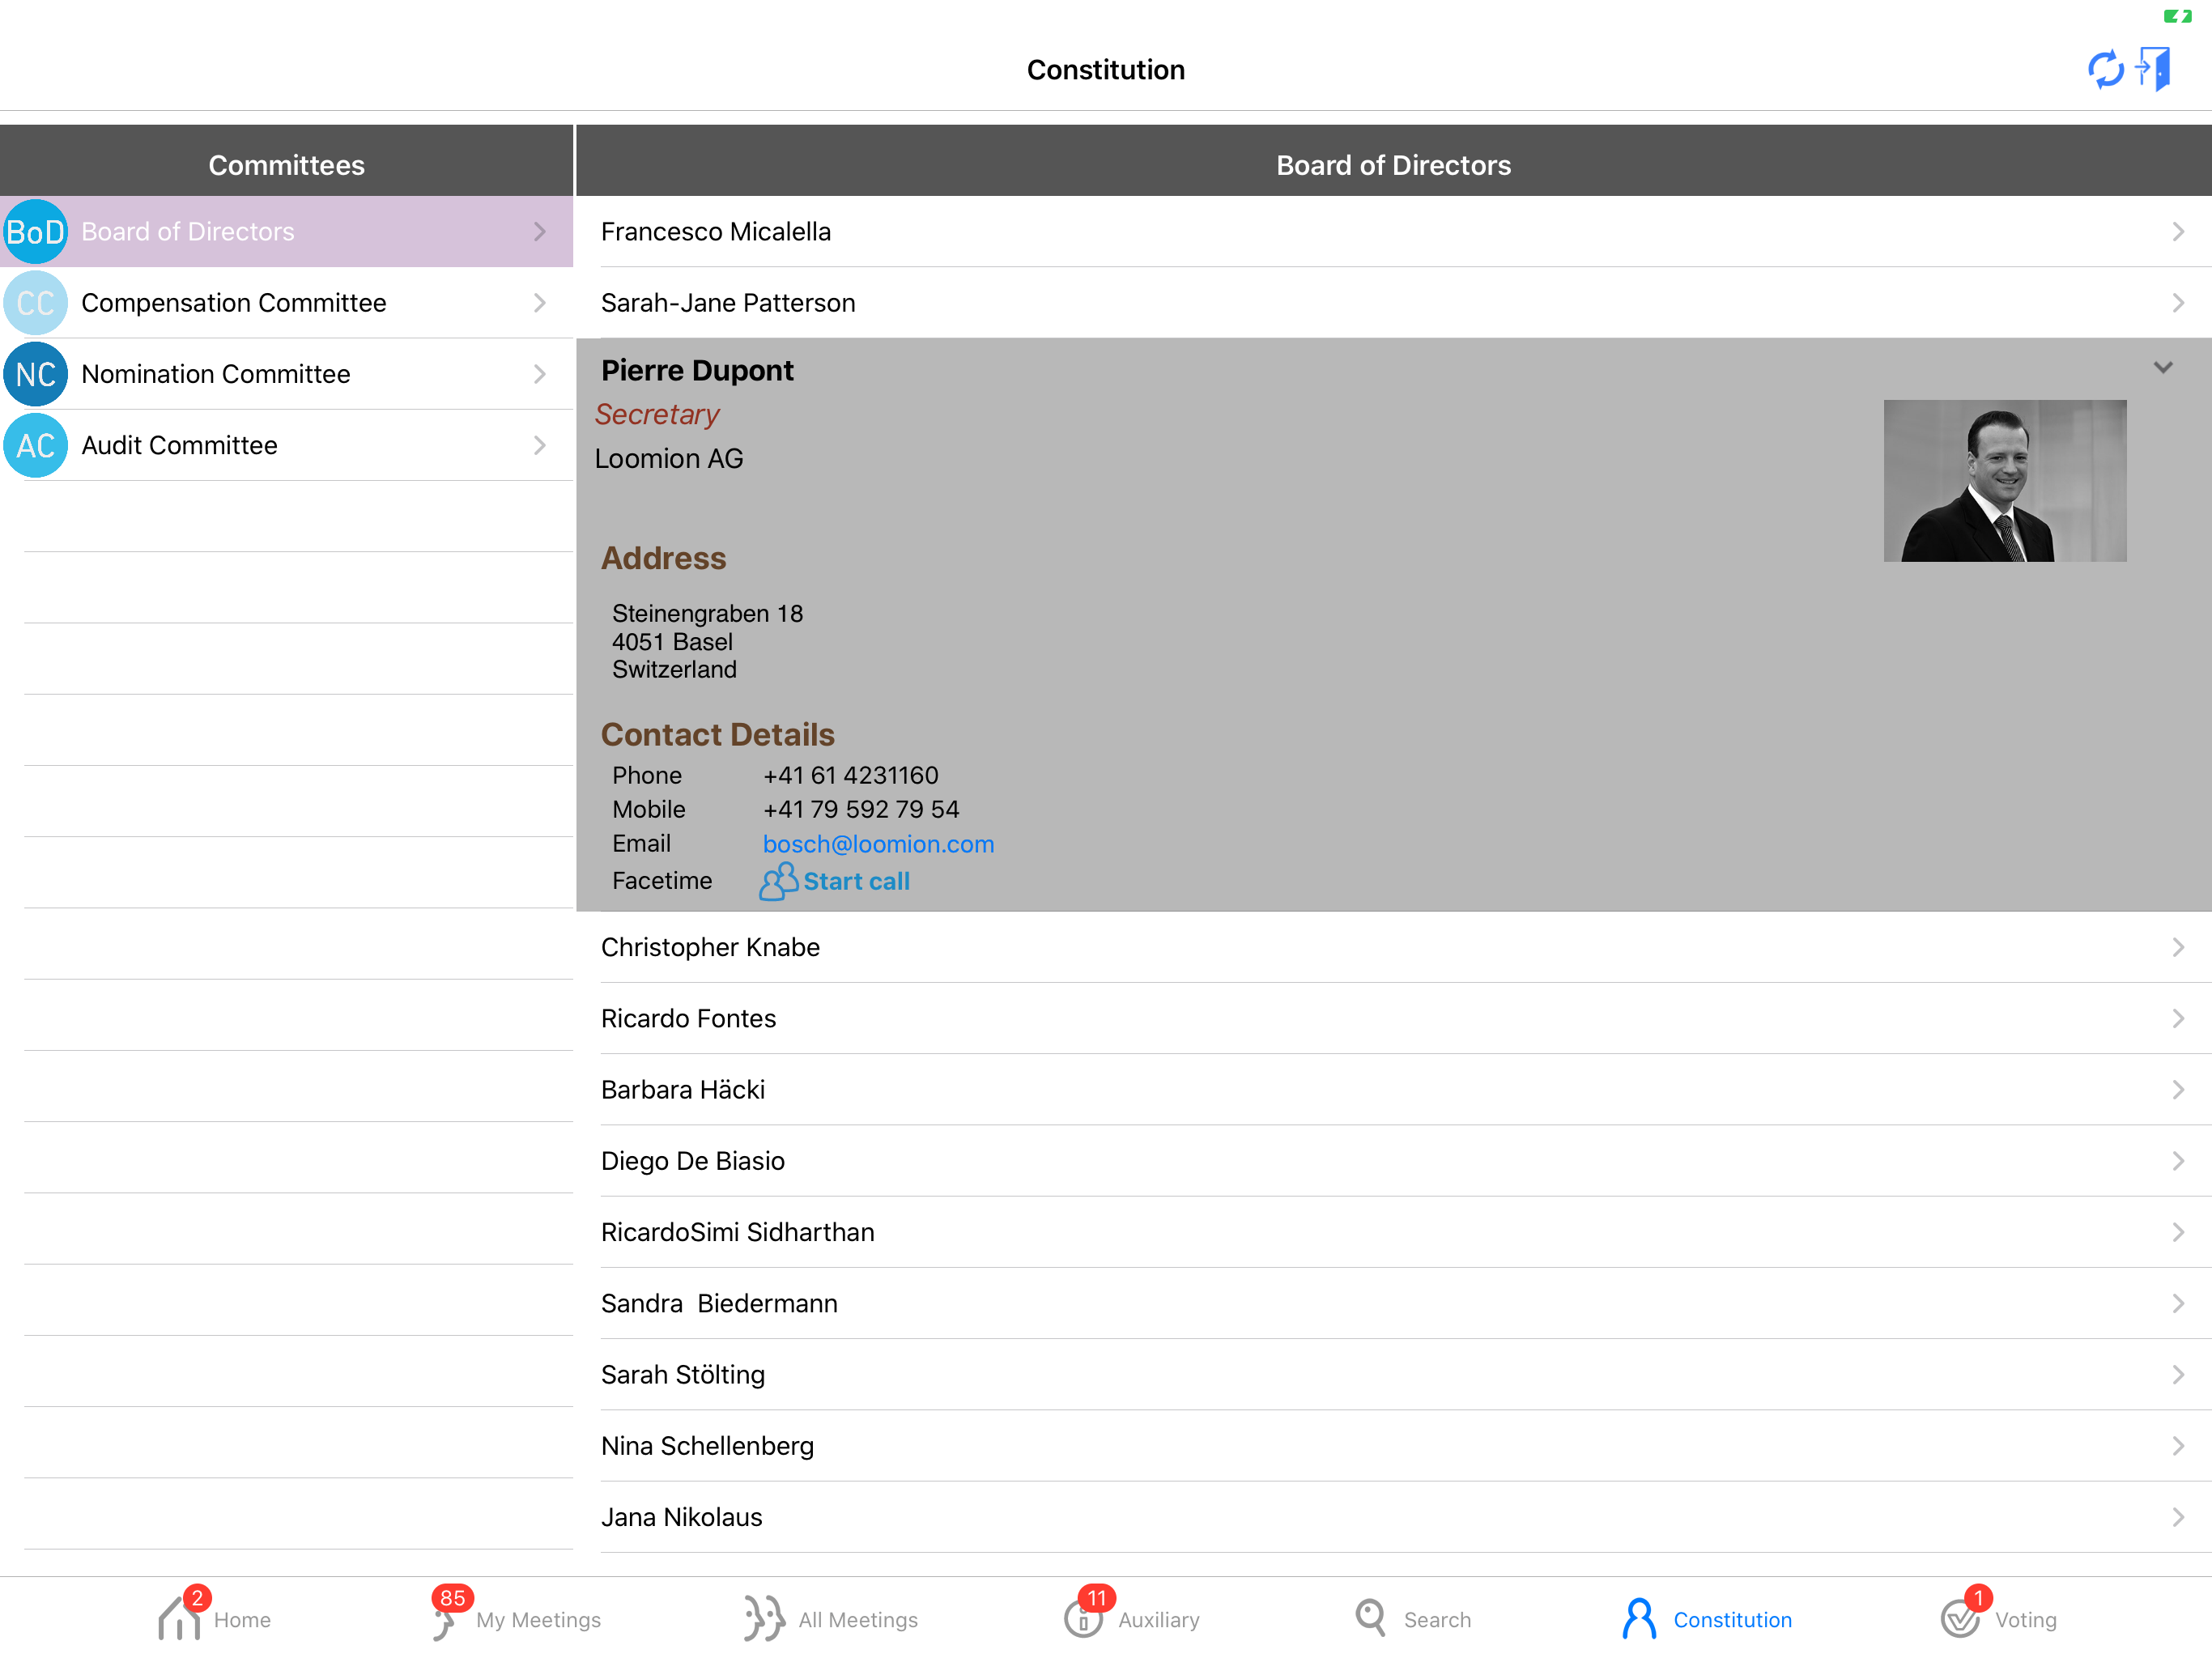Tap the battery status indicator
This screenshot has width=2212, height=1658.
(2177, 16)
